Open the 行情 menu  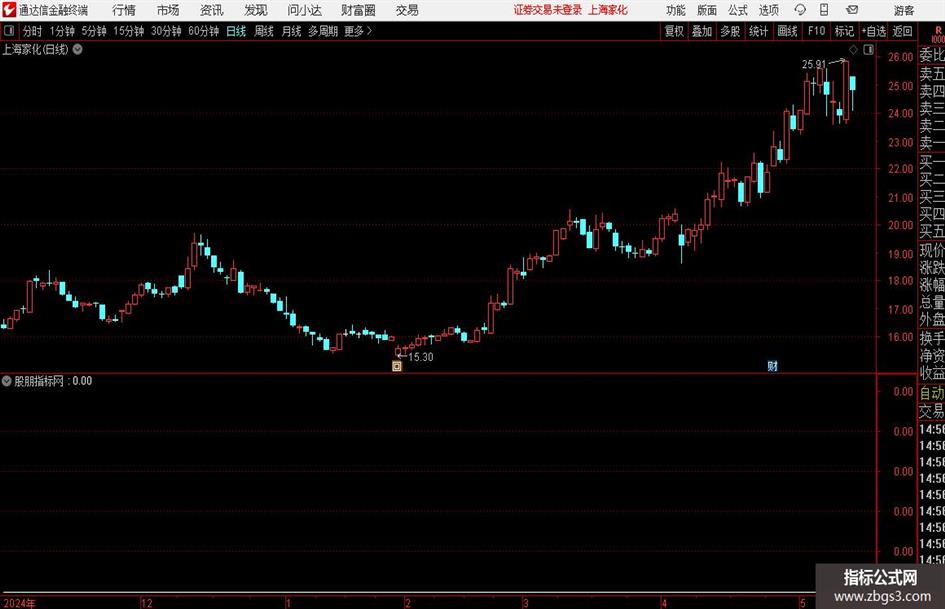tap(124, 10)
